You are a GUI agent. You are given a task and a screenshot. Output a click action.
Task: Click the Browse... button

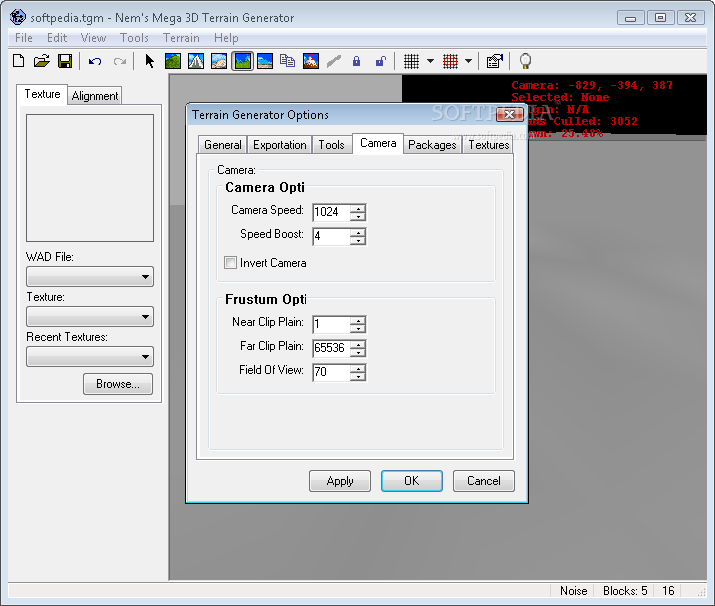[x=118, y=384]
